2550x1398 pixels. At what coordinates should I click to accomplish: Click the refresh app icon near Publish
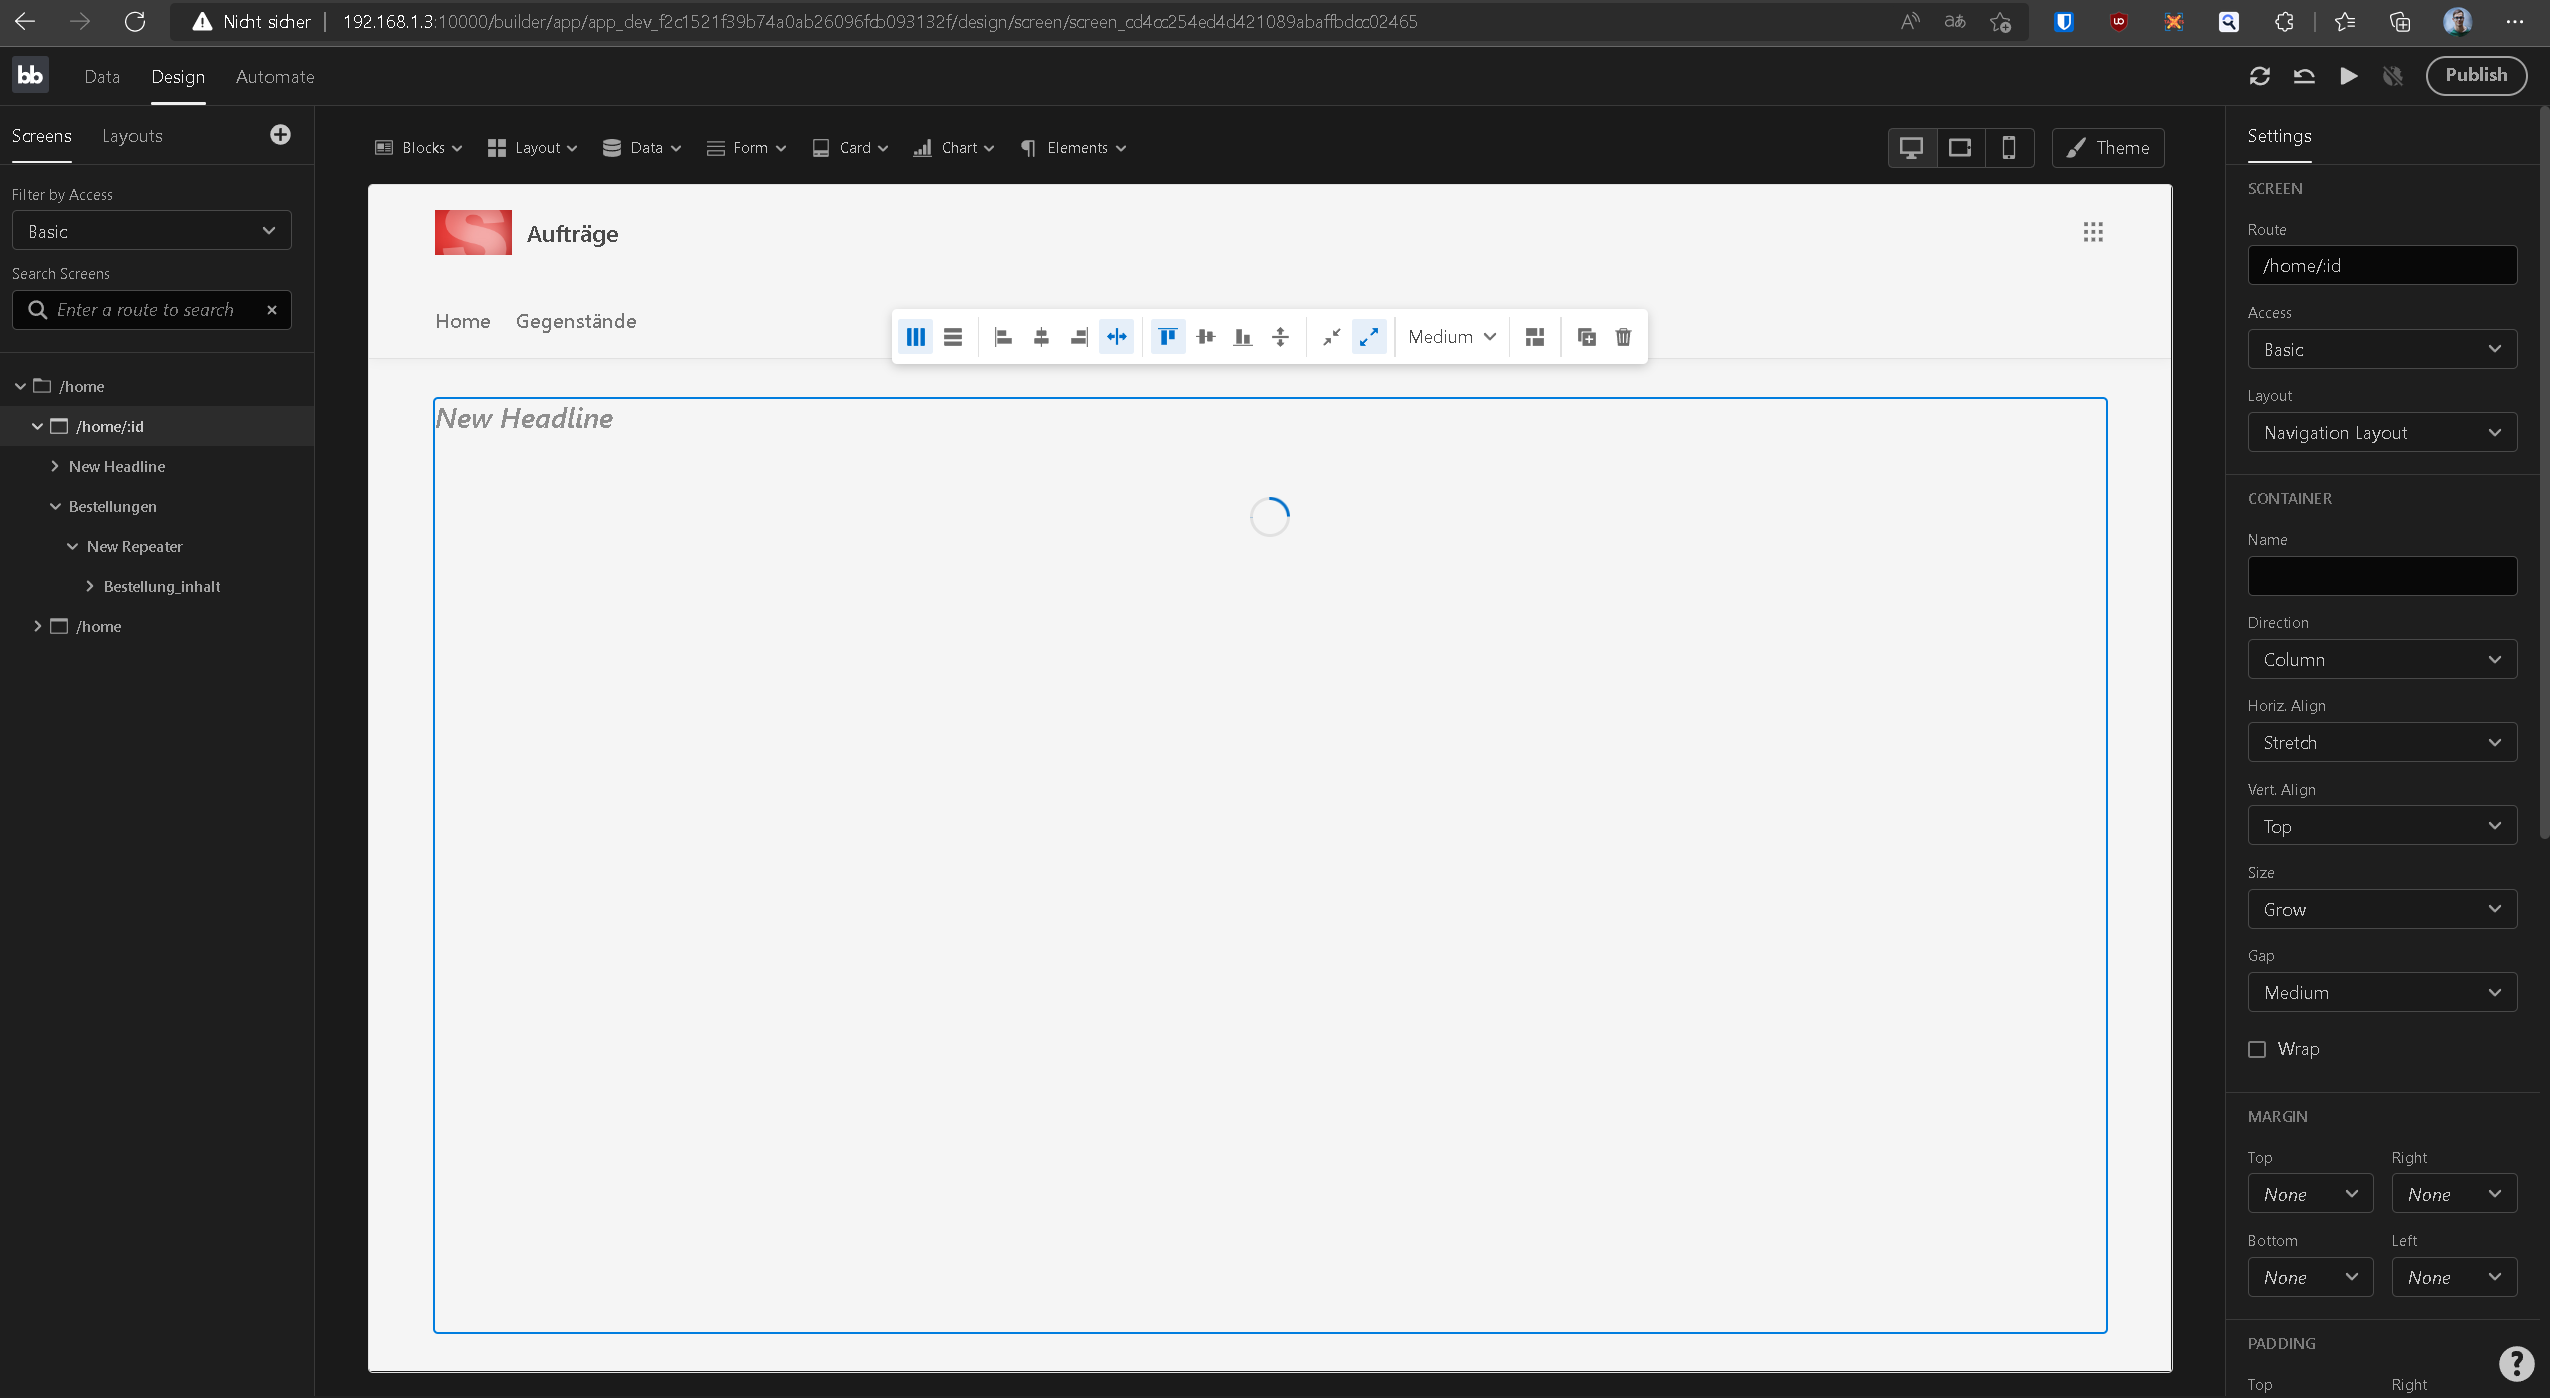click(x=2259, y=76)
